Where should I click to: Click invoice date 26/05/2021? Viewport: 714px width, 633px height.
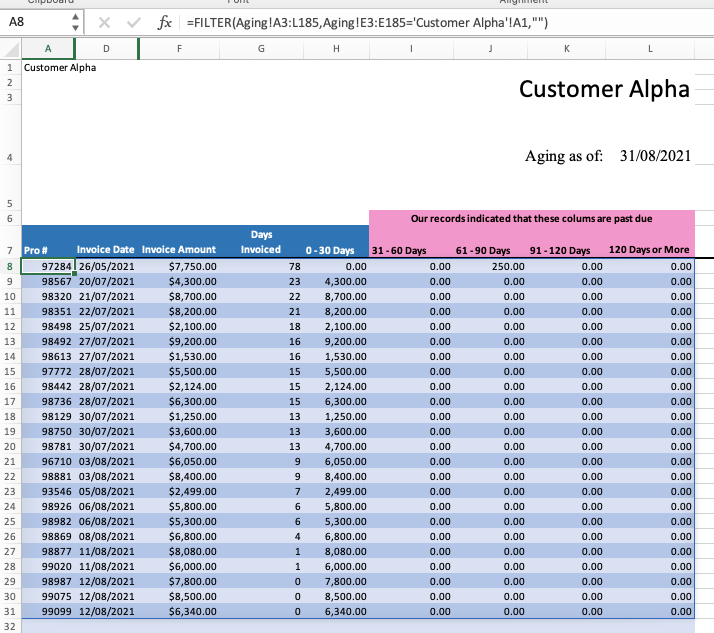pos(107,266)
